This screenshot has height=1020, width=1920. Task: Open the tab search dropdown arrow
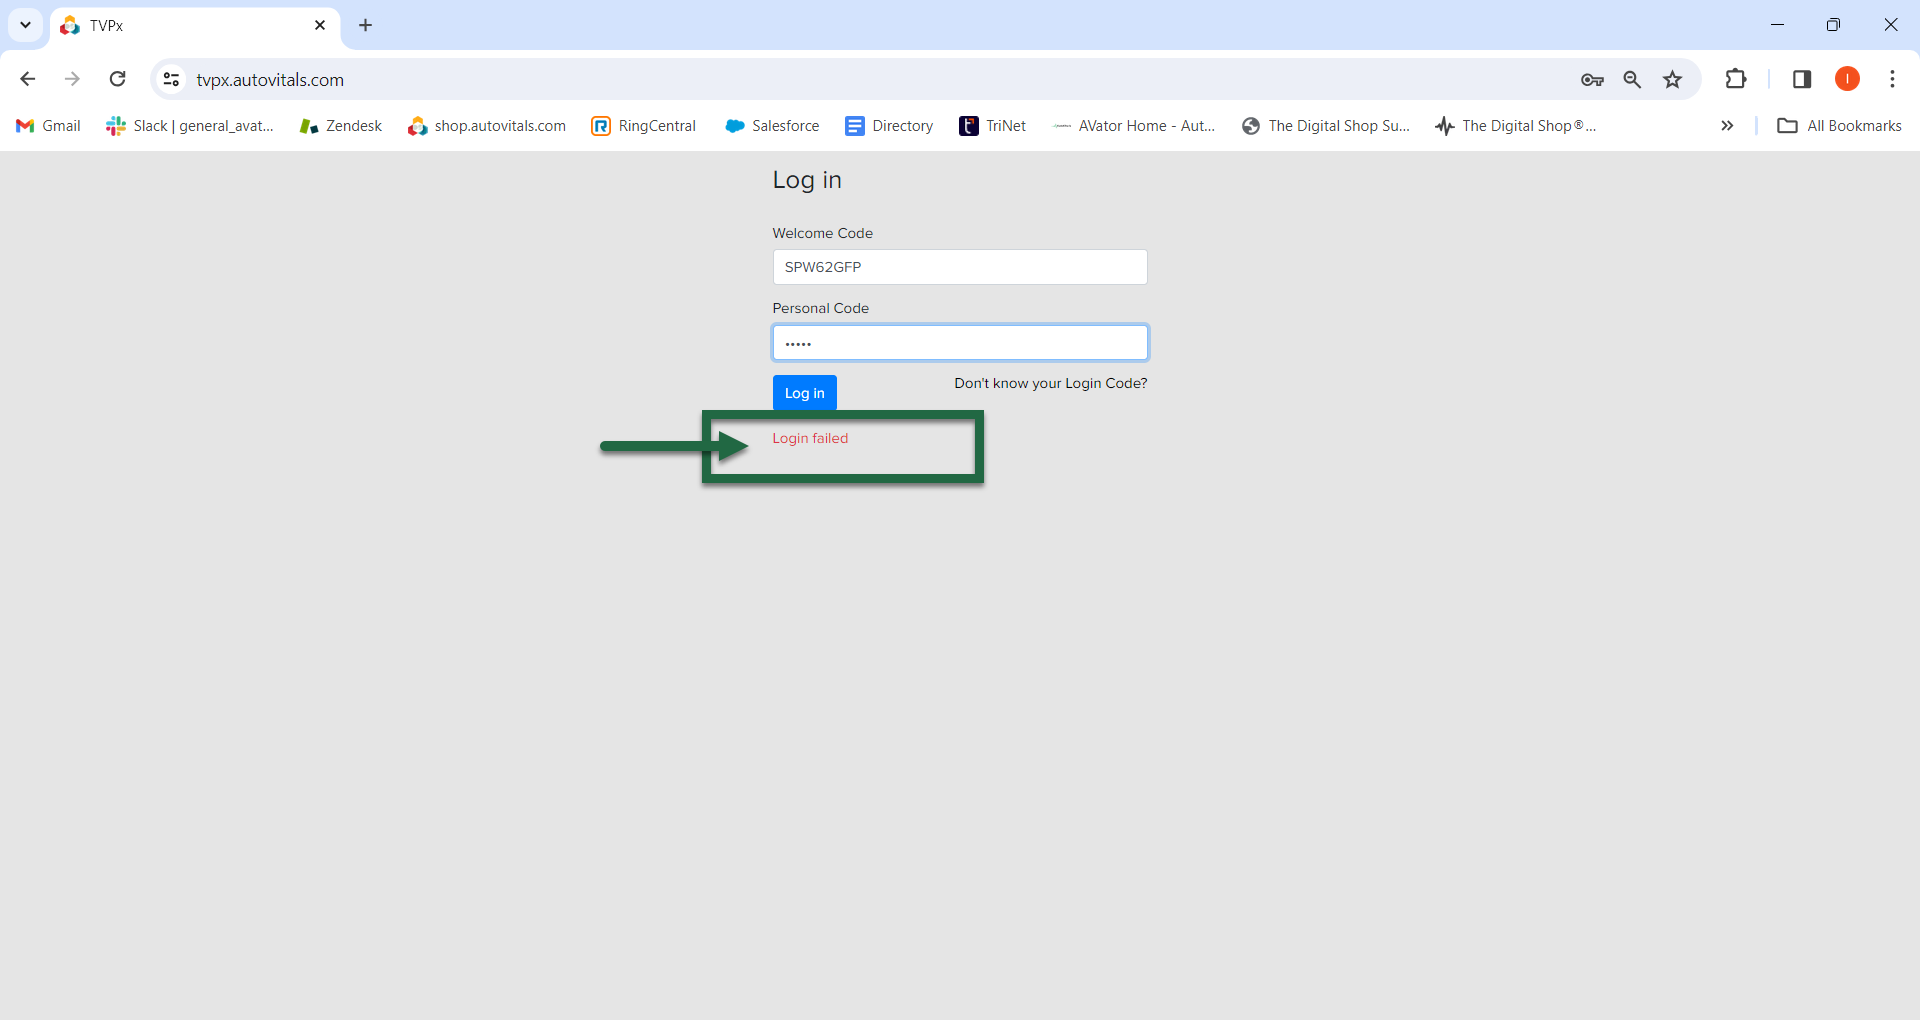tap(26, 25)
